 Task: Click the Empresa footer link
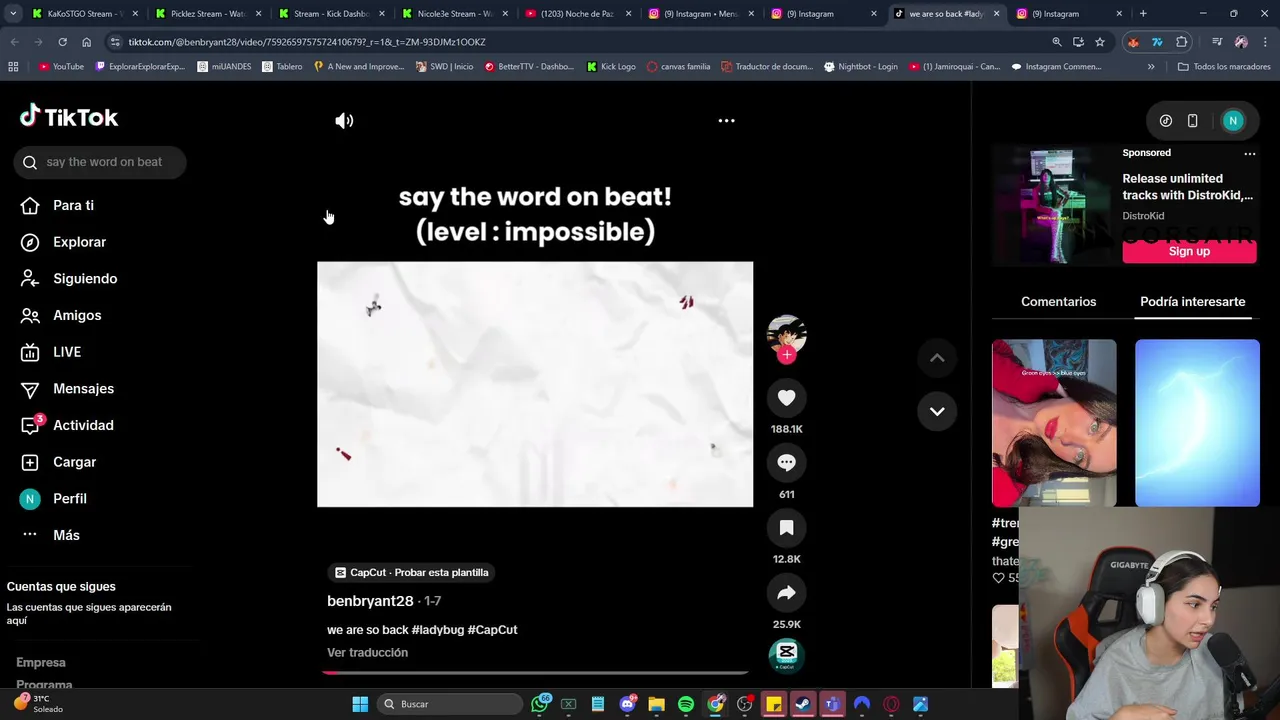(41, 662)
